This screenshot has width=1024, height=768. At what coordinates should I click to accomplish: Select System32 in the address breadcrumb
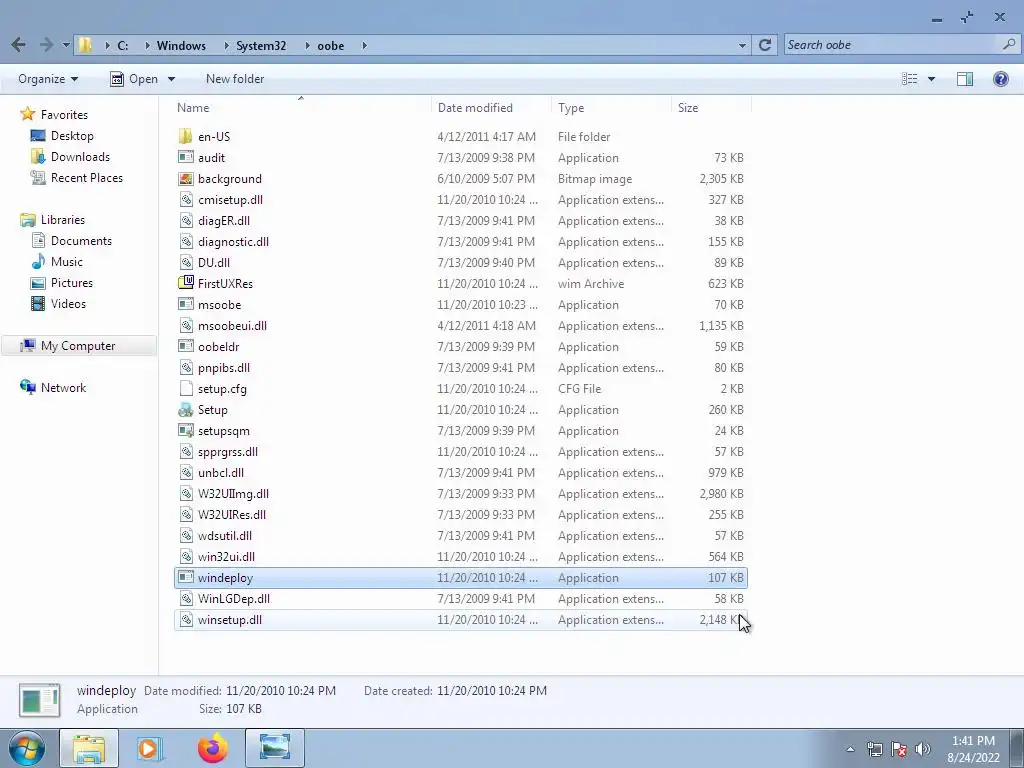[261, 46]
